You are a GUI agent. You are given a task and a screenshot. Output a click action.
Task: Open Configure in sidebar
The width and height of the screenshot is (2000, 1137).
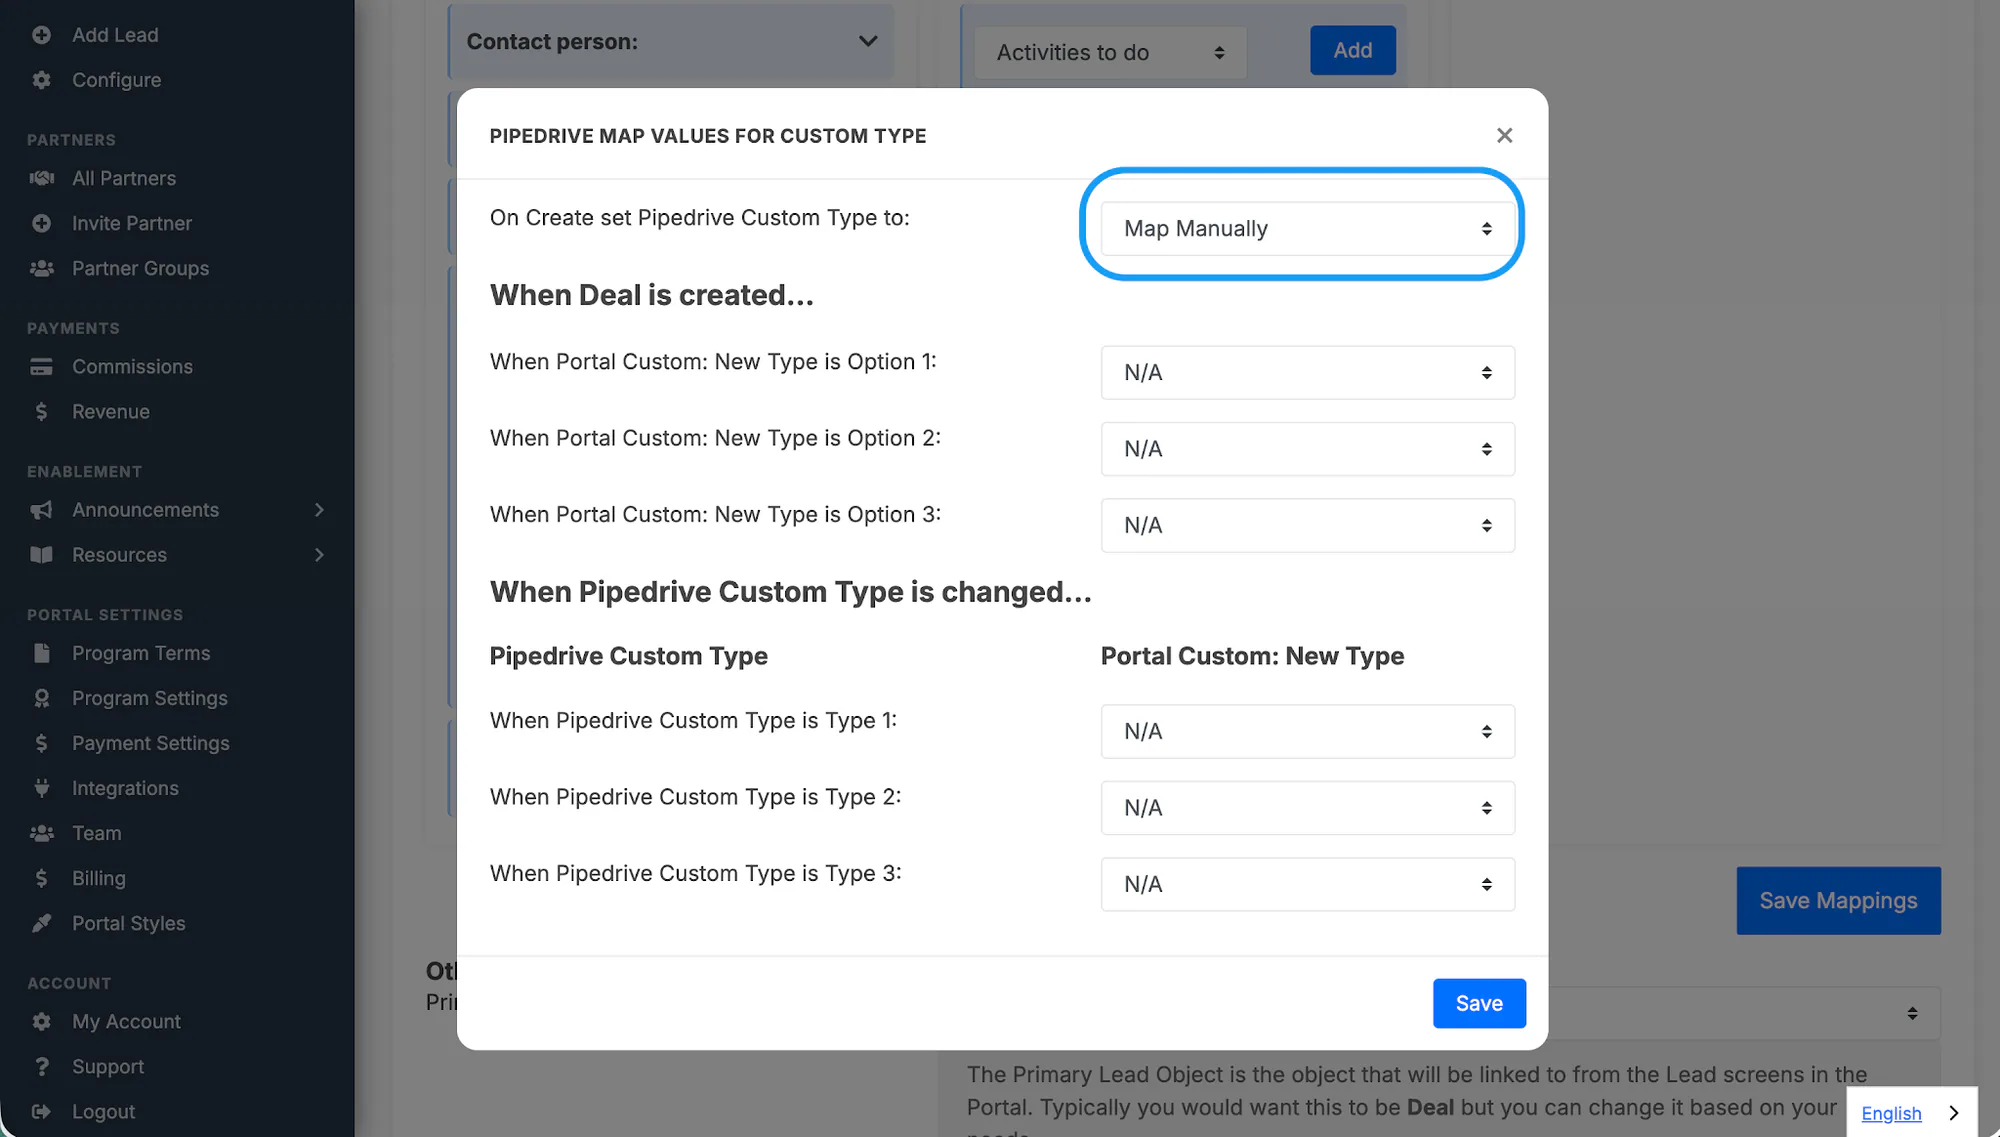coord(116,80)
